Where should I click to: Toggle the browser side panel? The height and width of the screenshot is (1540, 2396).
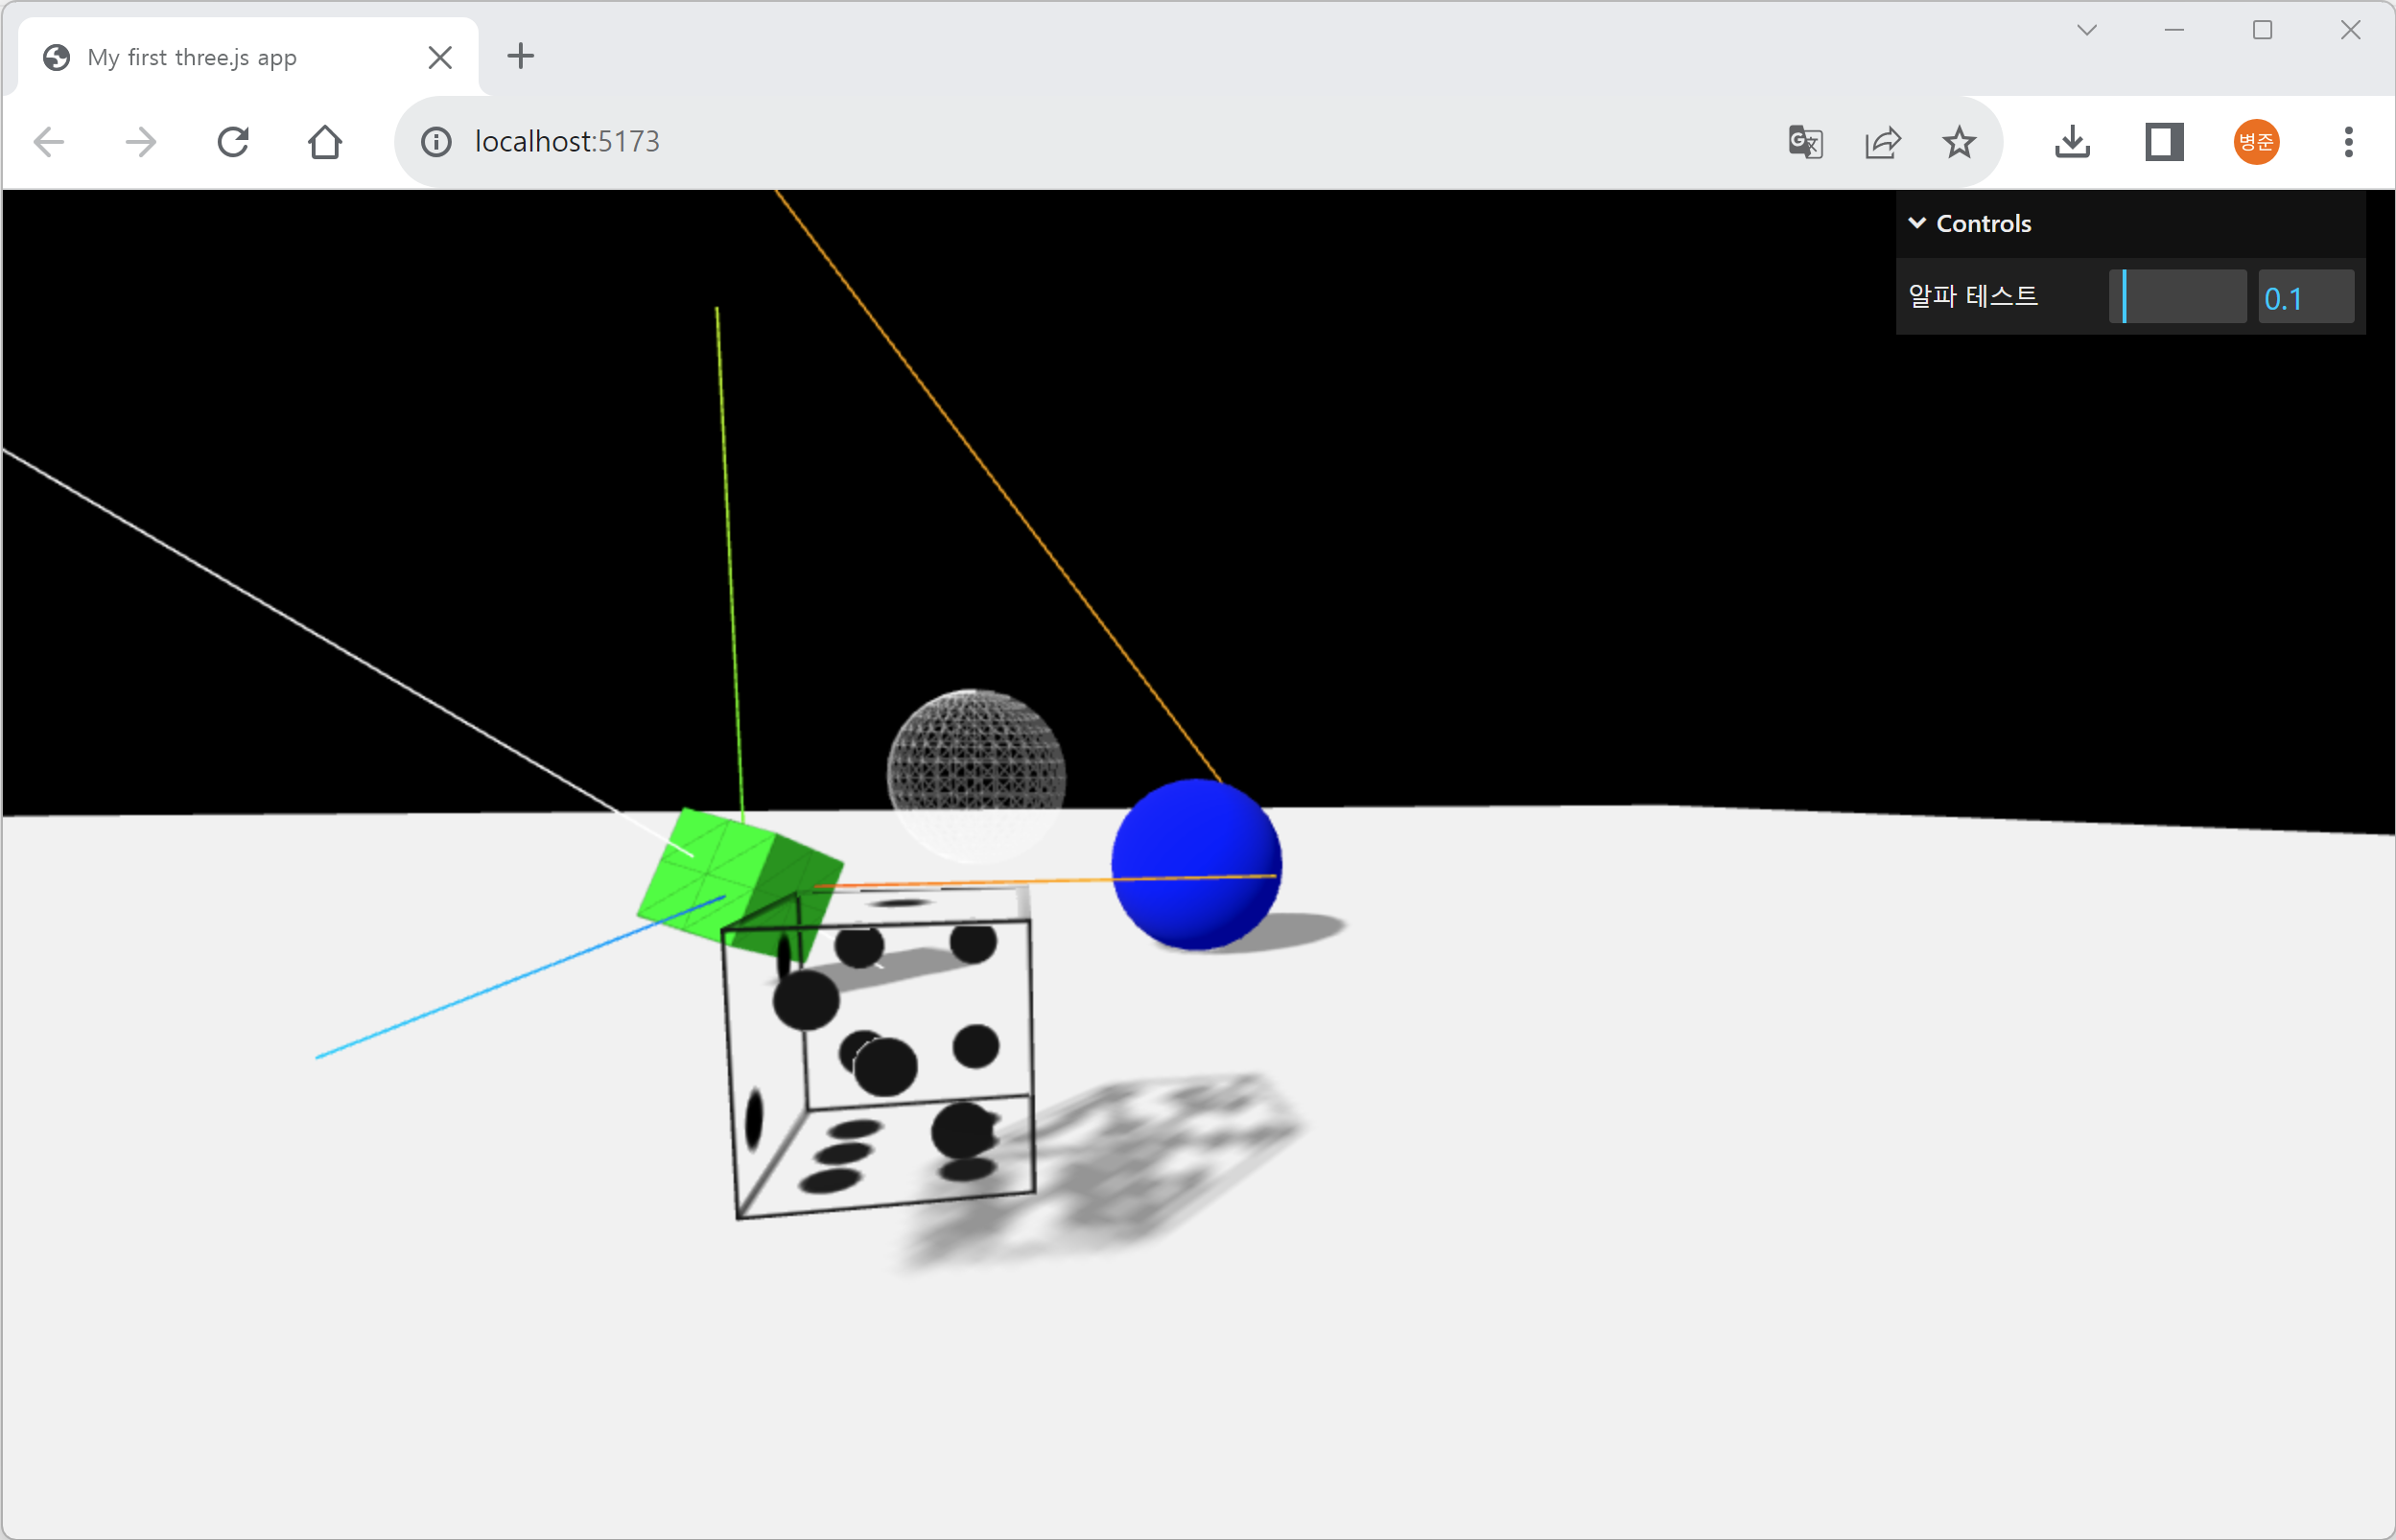pyautogui.click(x=2164, y=142)
